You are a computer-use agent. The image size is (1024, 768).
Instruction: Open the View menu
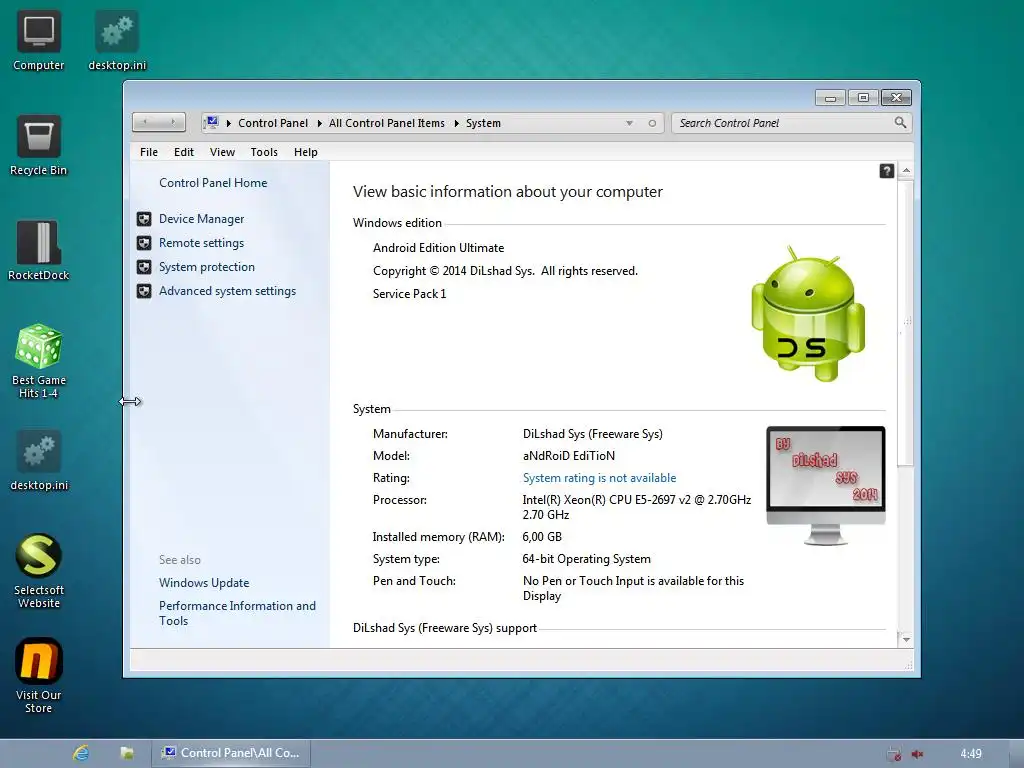click(x=222, y=152)
